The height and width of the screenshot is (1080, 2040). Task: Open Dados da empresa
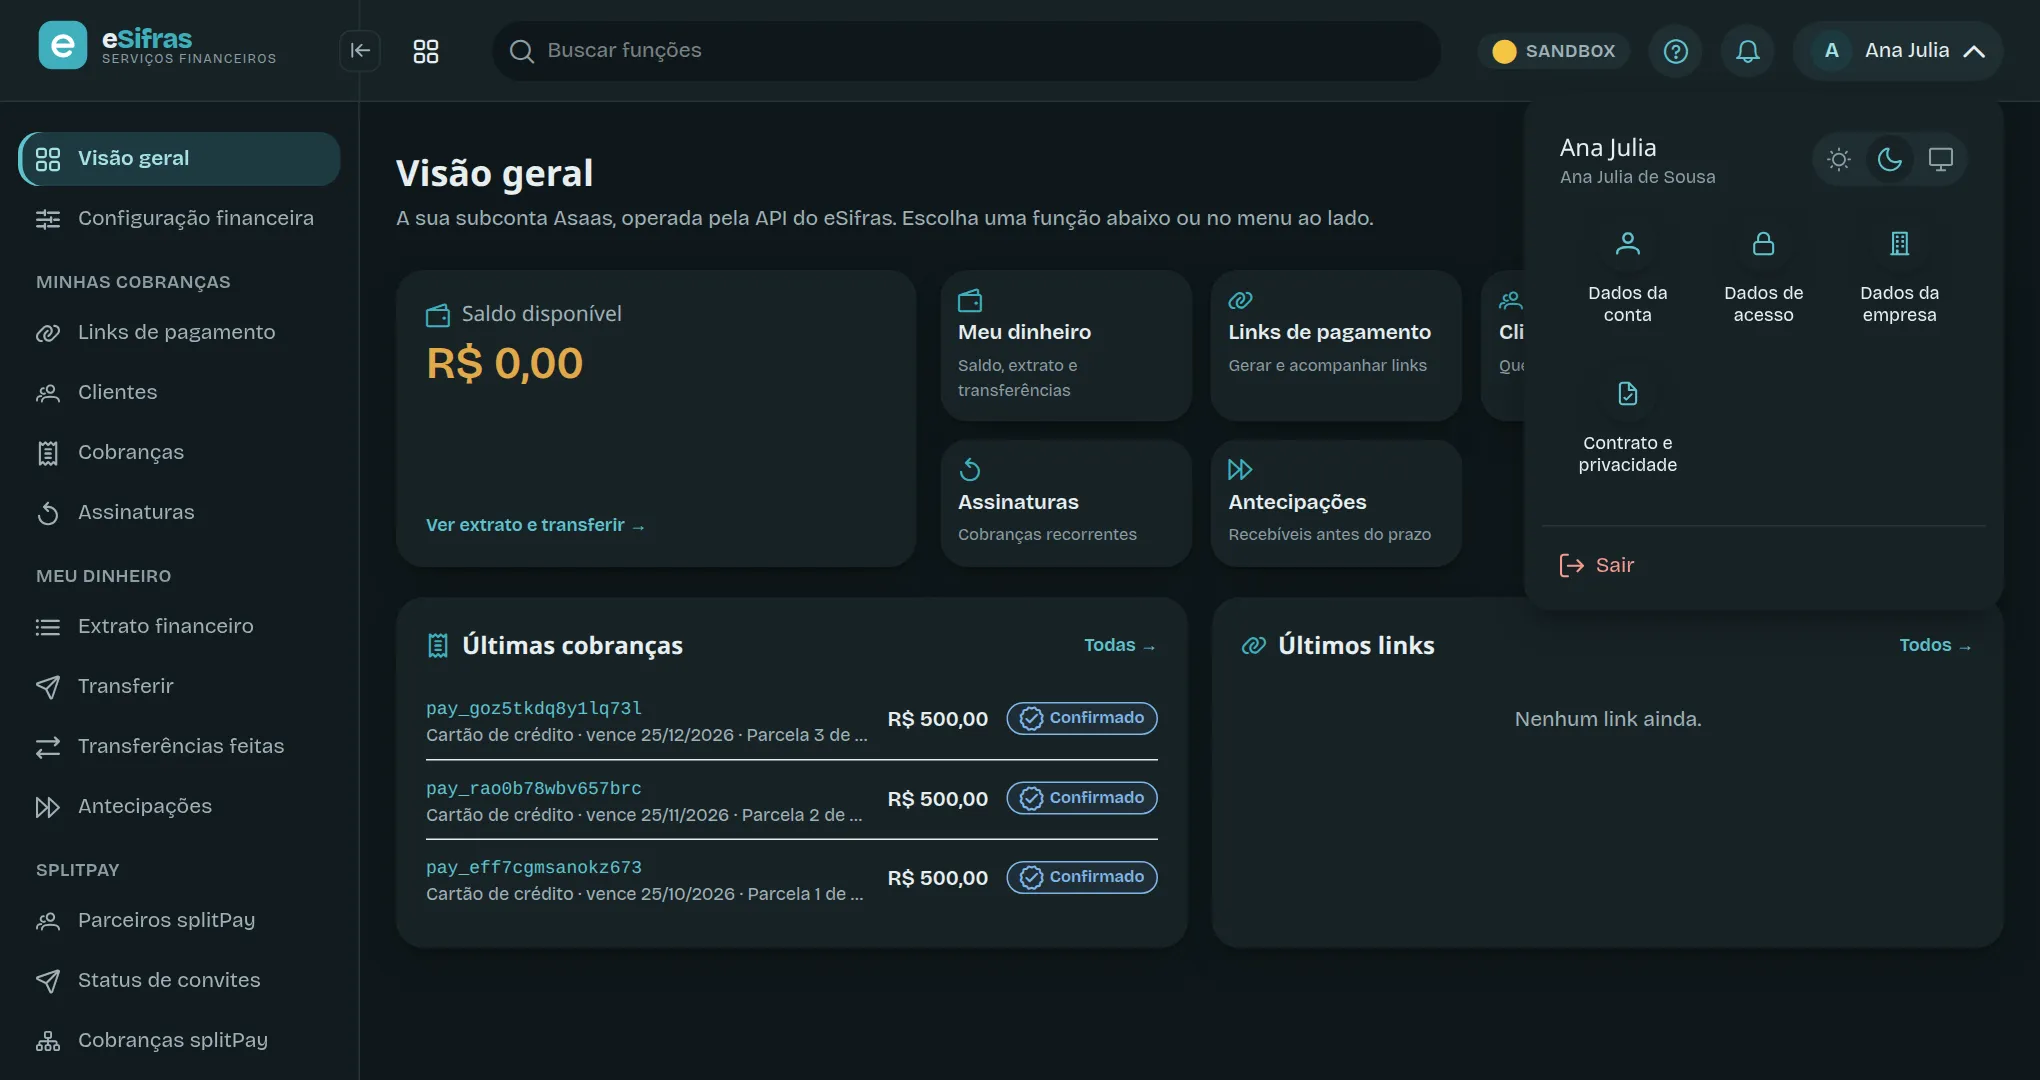(1899, 277)
